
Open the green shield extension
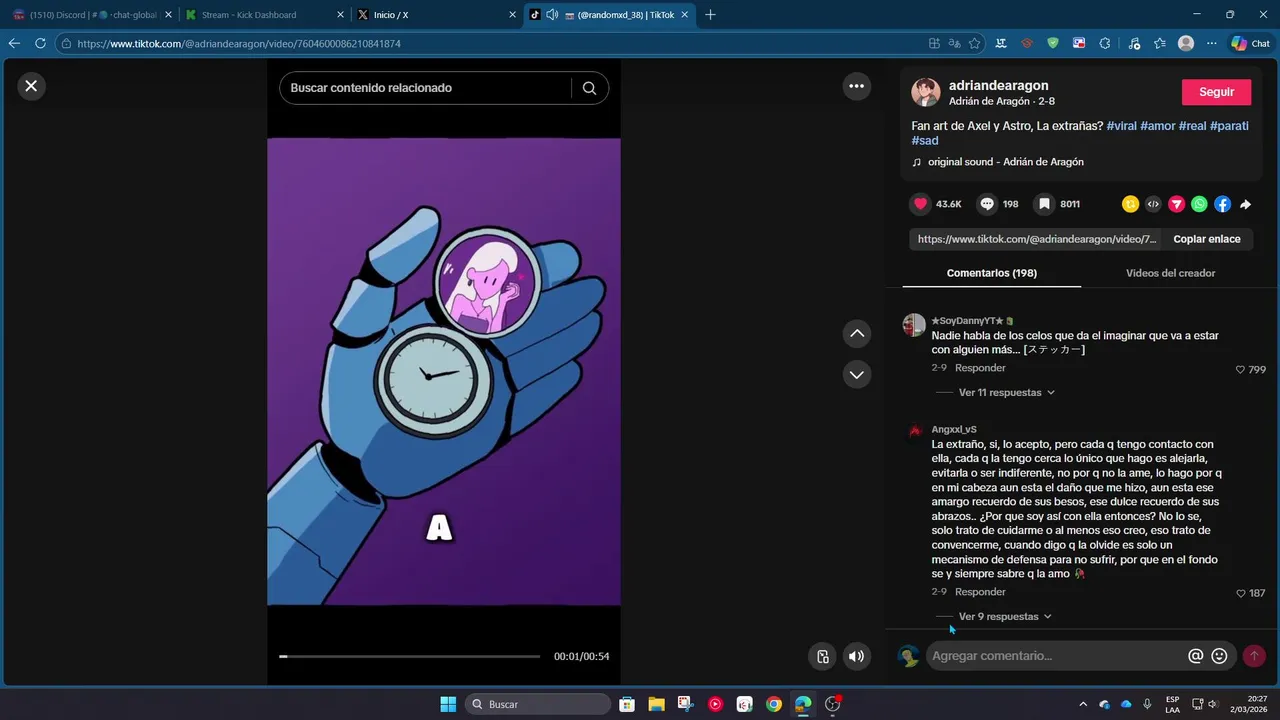[x=1053, y=44]
